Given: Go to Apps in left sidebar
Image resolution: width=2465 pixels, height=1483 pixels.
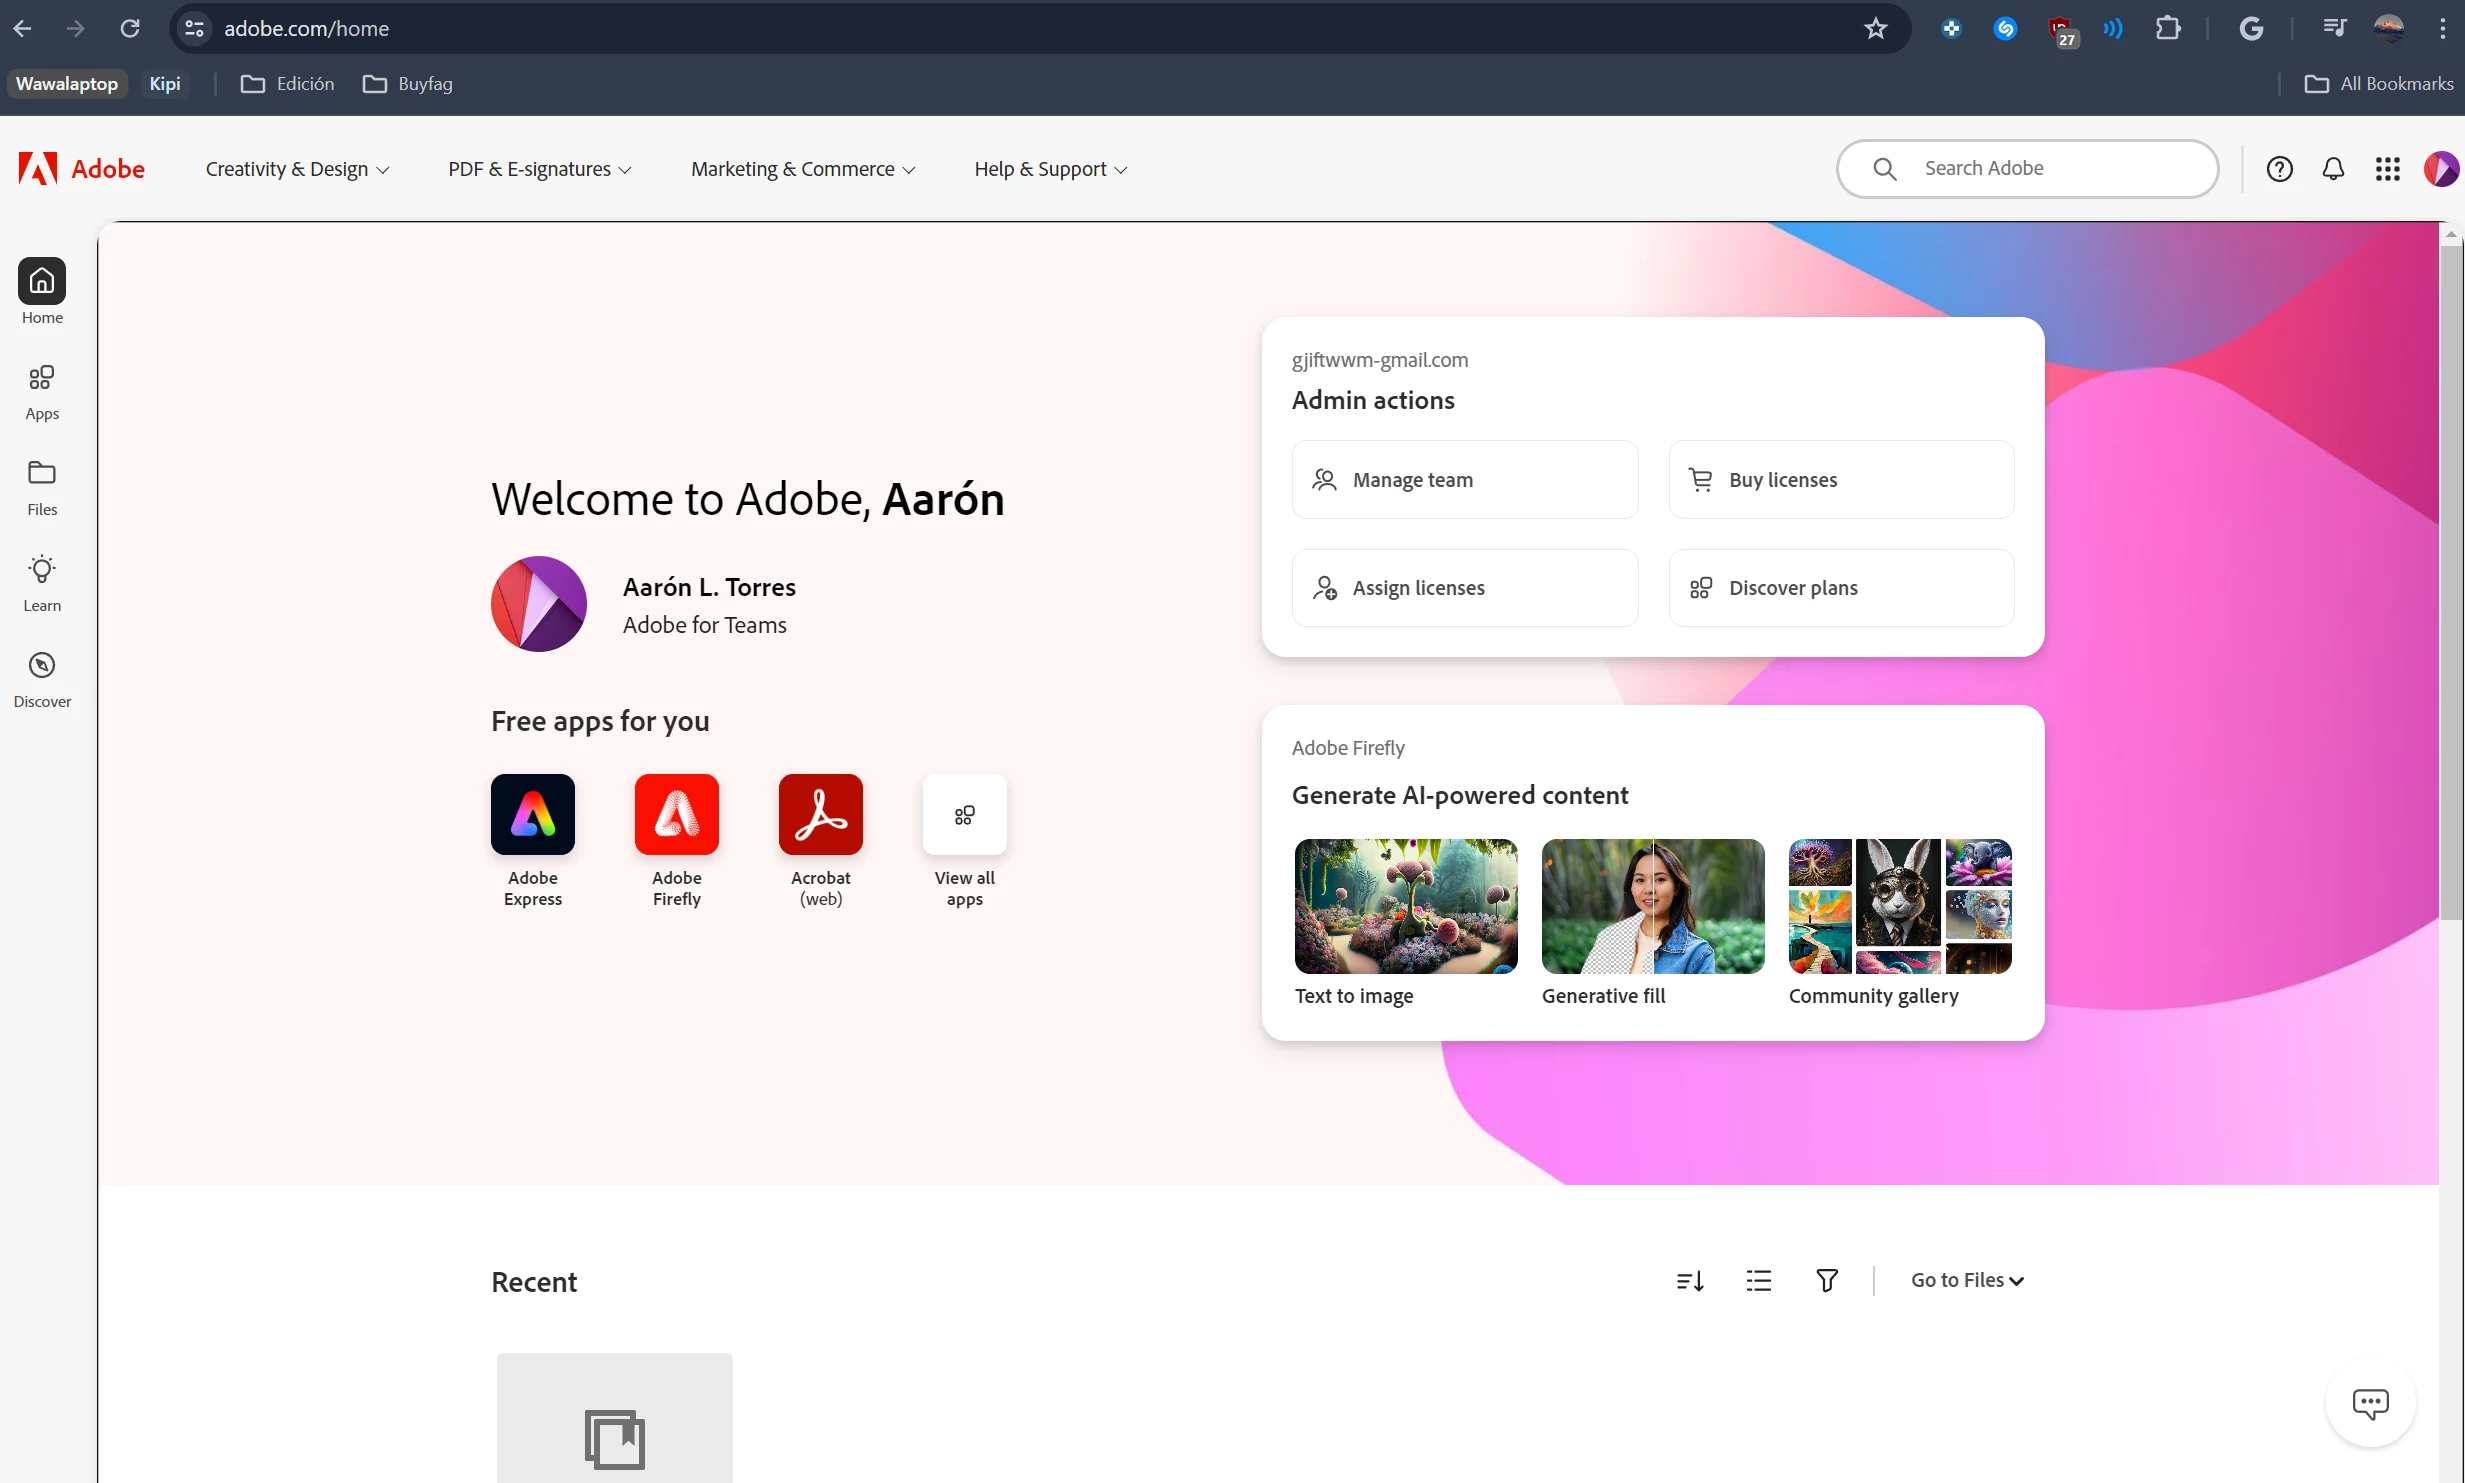Looking at the screenshot, I should tap(42, 391).
